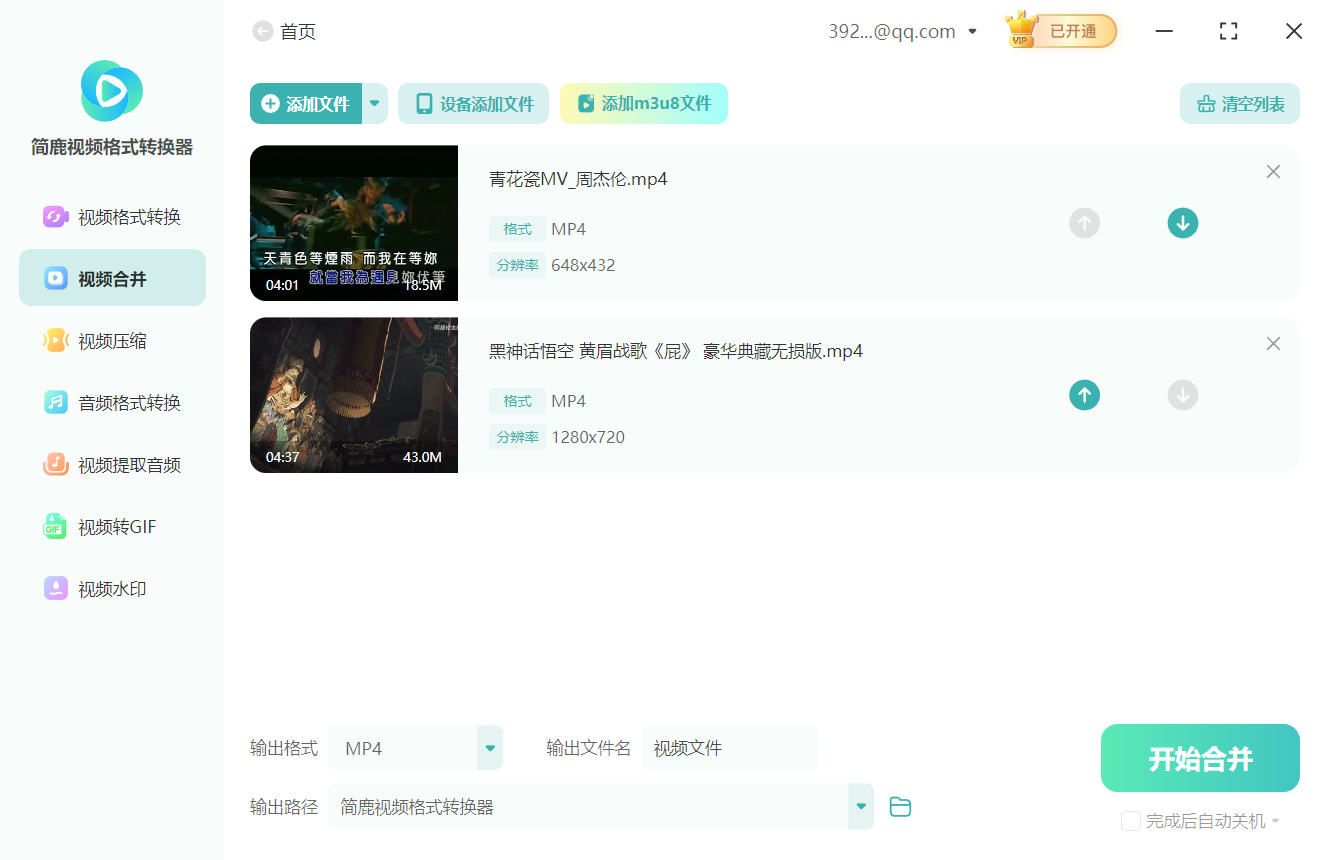Select the 视频压缩 tool

(112, 340)
